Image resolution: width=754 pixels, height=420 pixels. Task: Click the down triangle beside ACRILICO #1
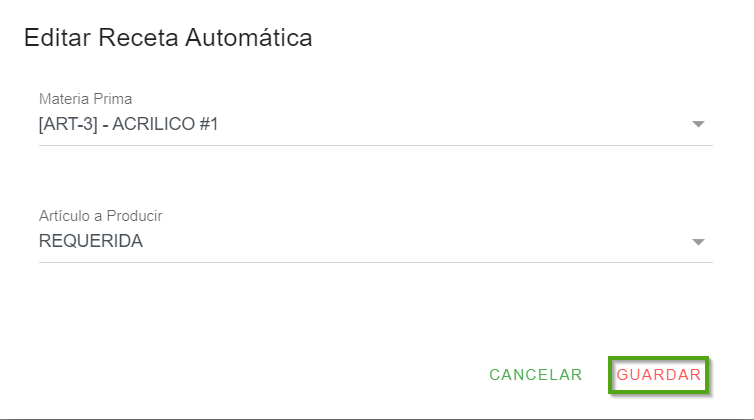pos(698,125)
